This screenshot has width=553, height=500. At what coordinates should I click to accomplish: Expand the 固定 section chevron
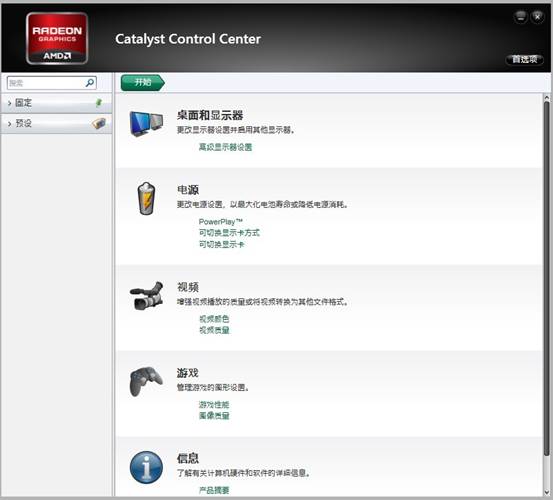pyautogui.click(x=10, y=103)
